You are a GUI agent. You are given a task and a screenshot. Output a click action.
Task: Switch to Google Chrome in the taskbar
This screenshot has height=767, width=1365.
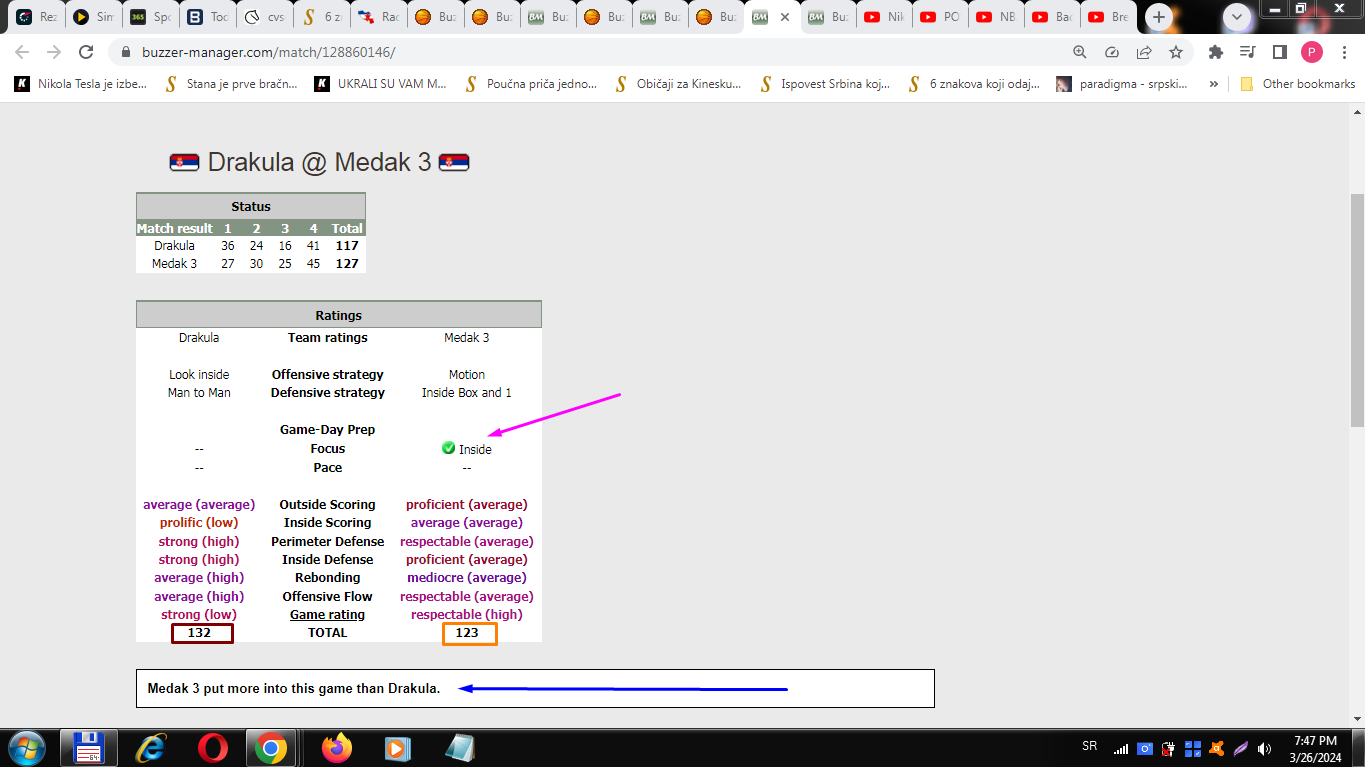(270, 748)
